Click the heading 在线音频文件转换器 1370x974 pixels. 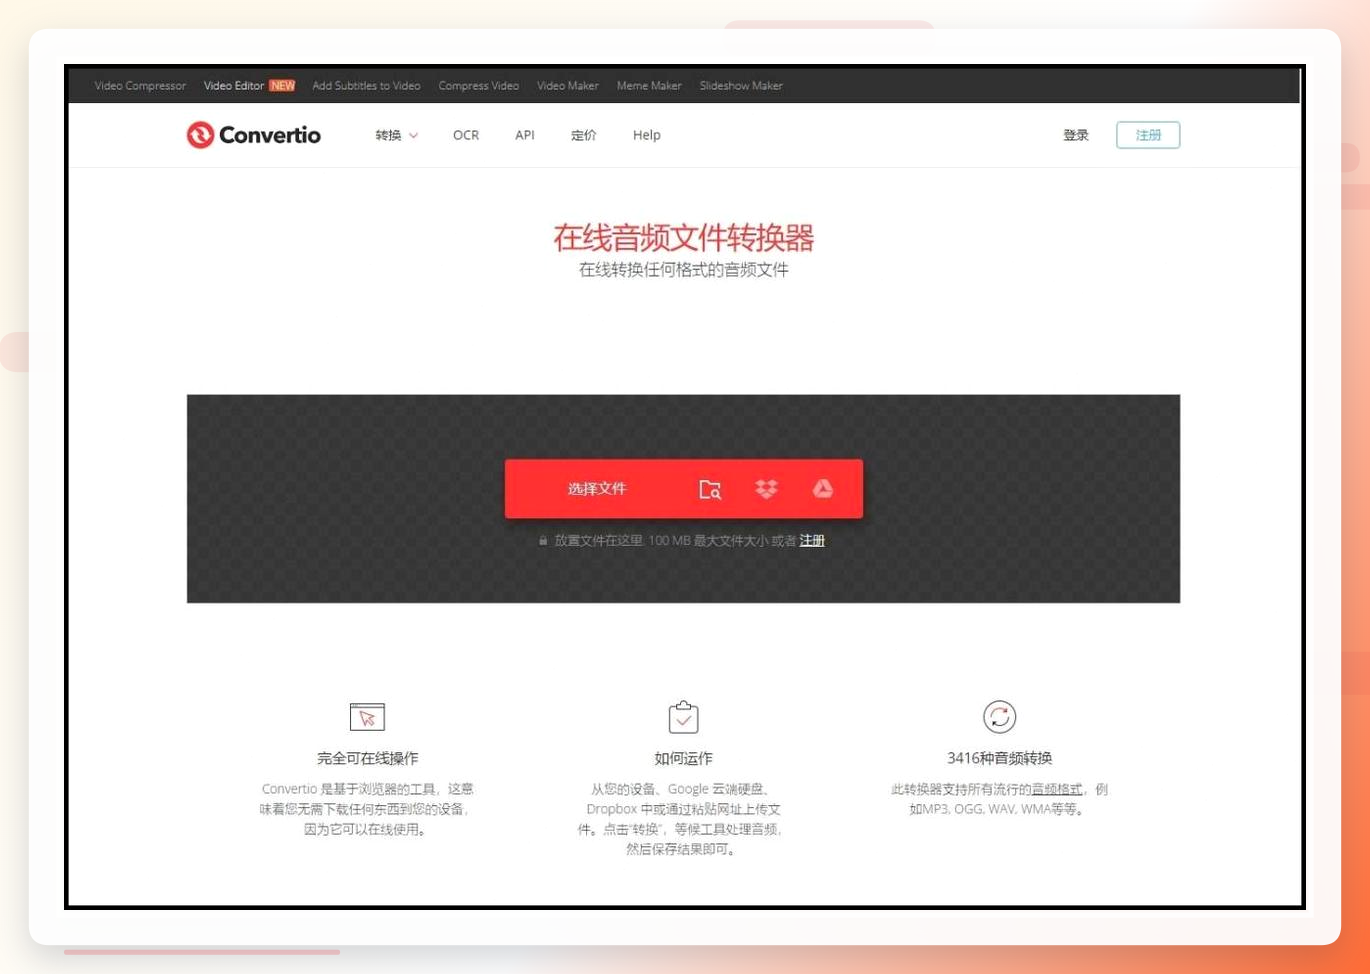pyautogui.click(x=684, y=238)
